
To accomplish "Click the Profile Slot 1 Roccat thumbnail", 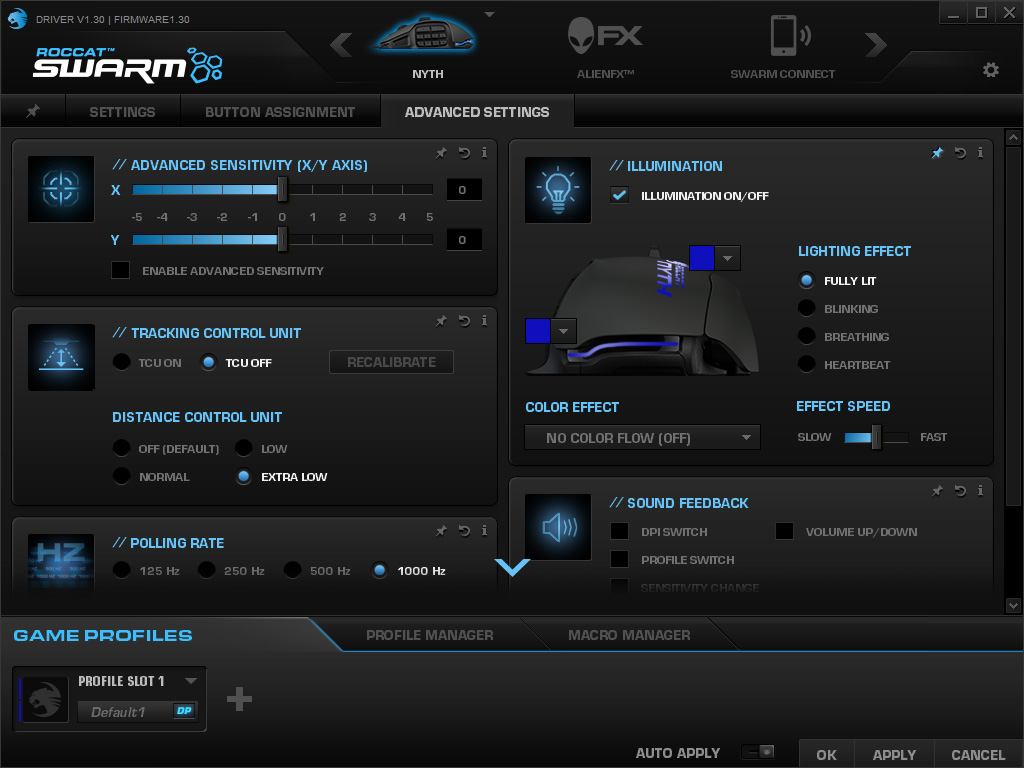I will pyautogui.click(x=44, y=699).
